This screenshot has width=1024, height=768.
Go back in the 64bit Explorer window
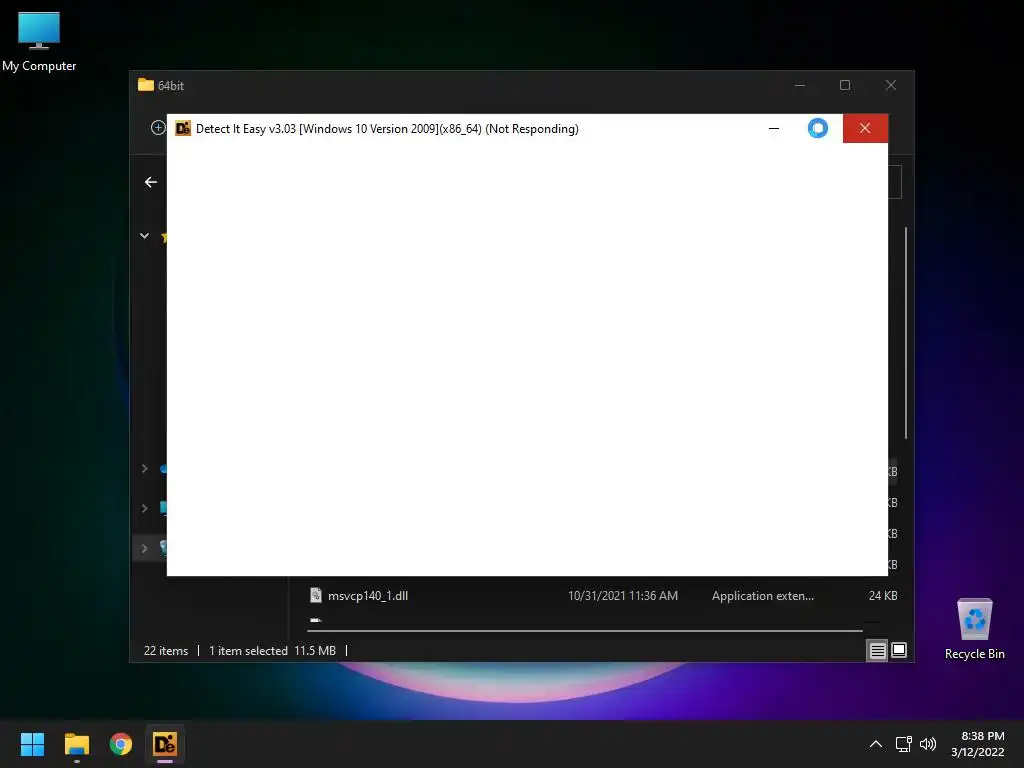tap(151, 182)
